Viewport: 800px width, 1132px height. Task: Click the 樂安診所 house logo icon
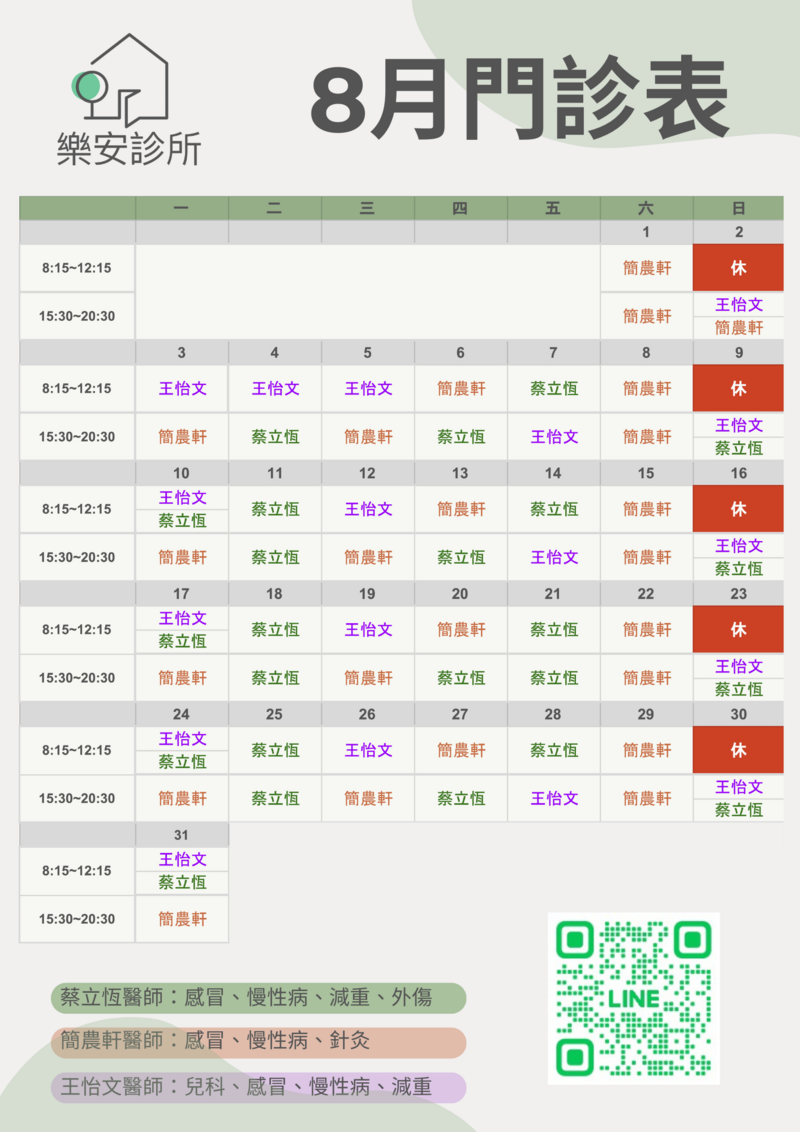[120, 79]
